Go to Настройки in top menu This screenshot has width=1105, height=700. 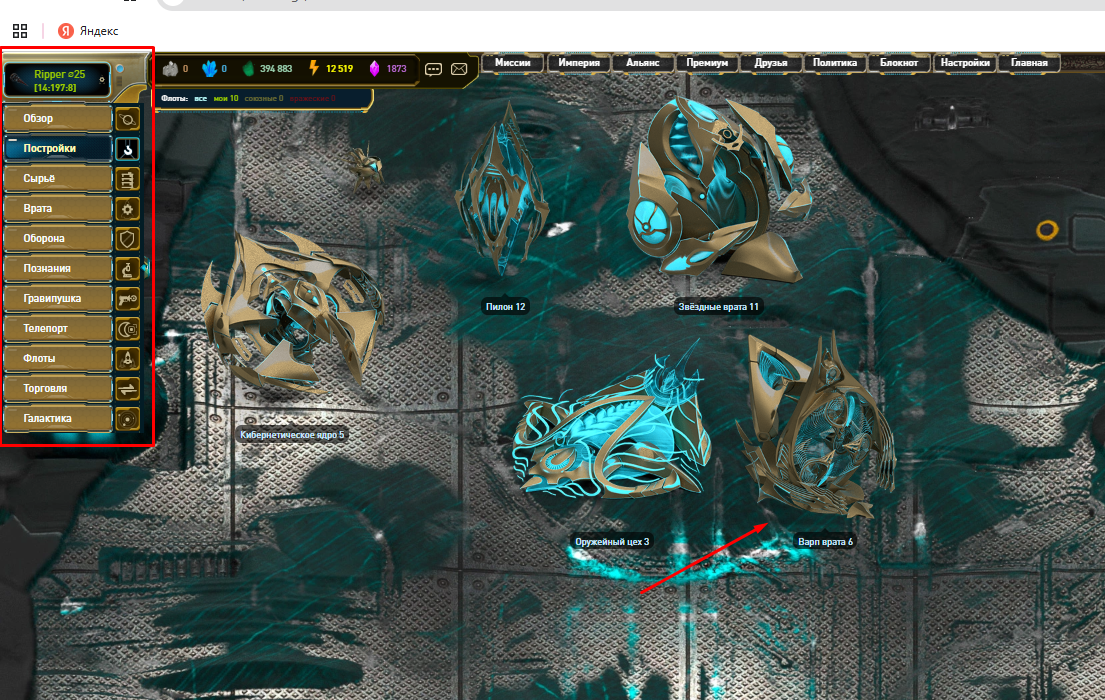(966, 63)
